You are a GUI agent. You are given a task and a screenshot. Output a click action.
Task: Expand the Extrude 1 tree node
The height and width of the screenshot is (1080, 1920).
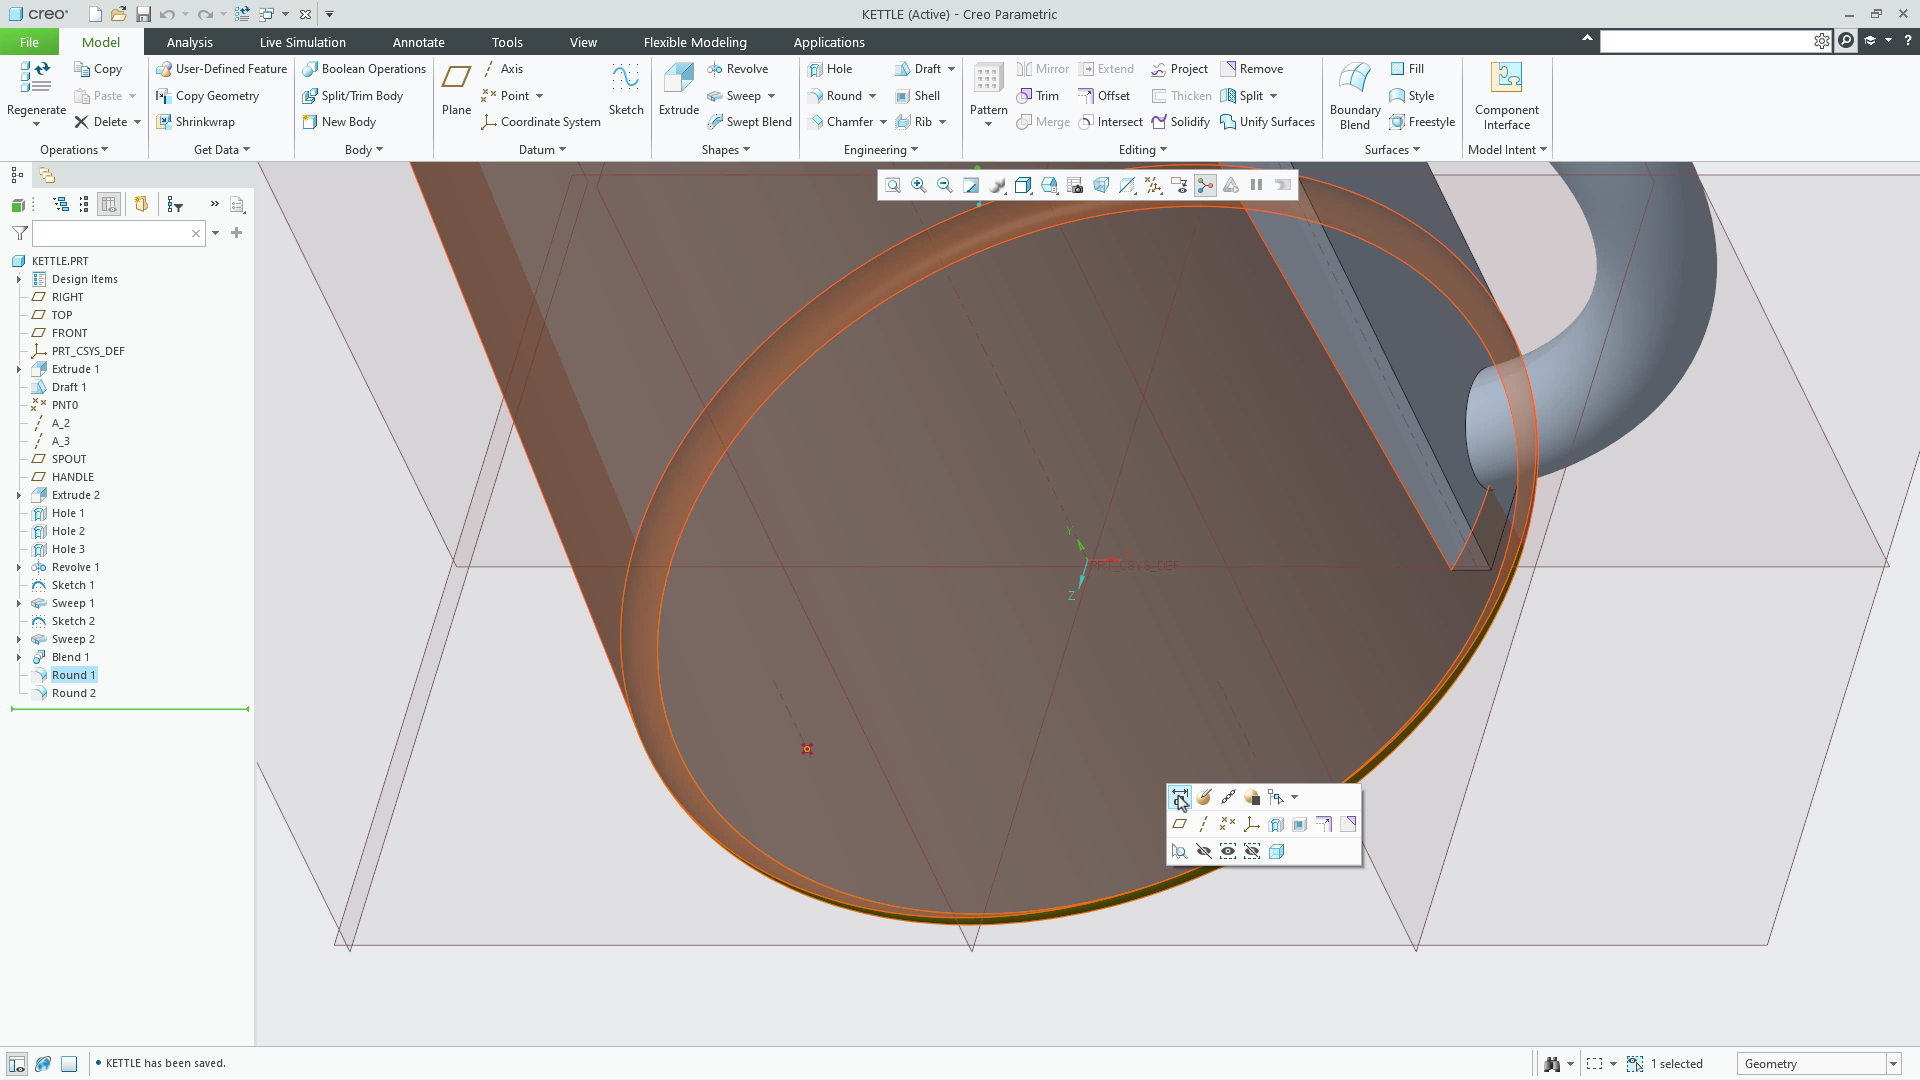[19, 369]
